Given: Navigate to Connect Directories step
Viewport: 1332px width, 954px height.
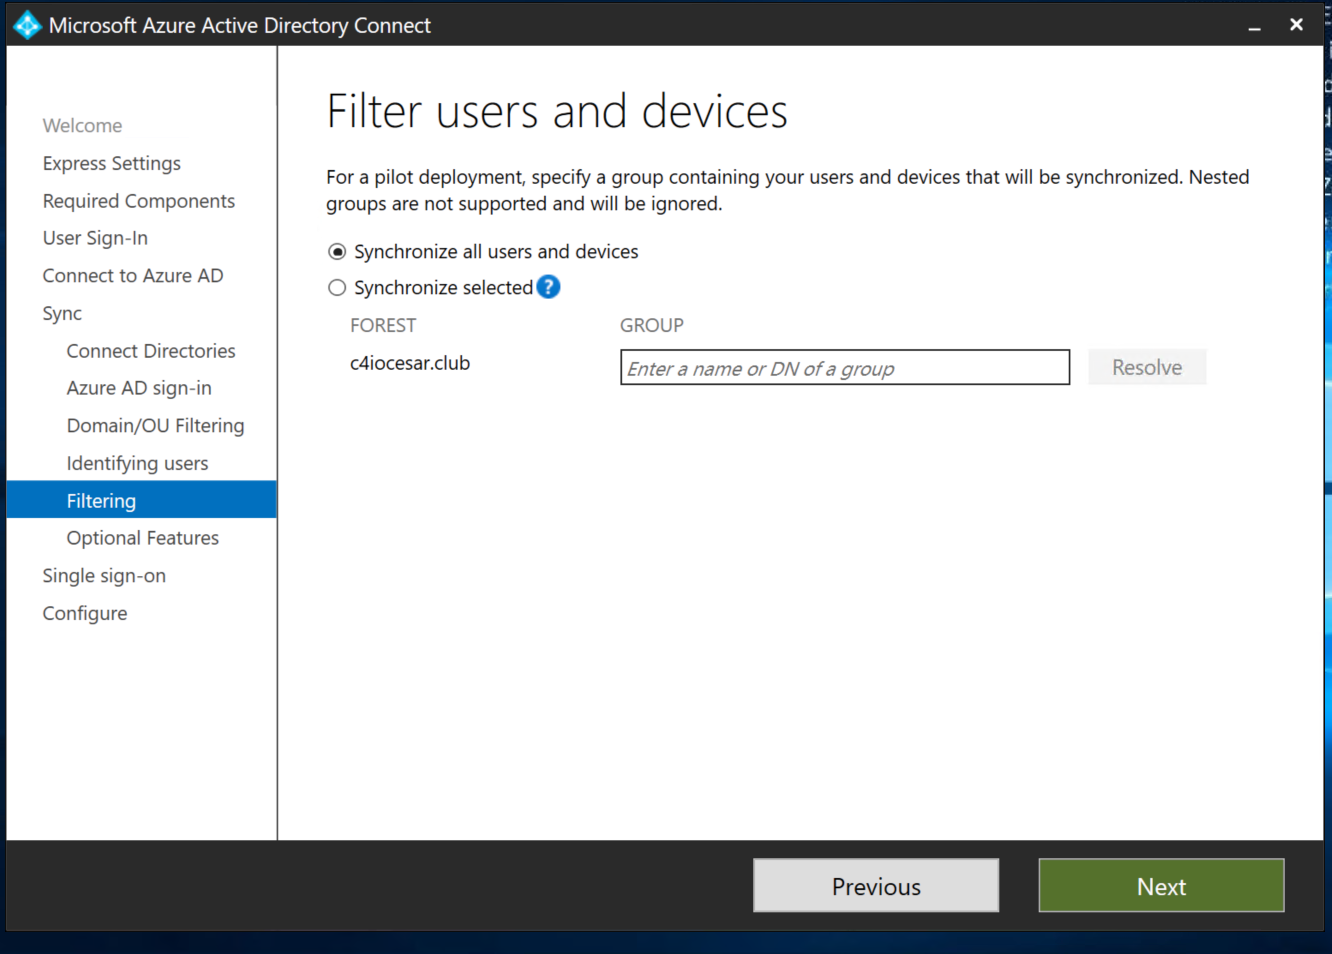Looking at the screenshot, I should click(150, 351).
